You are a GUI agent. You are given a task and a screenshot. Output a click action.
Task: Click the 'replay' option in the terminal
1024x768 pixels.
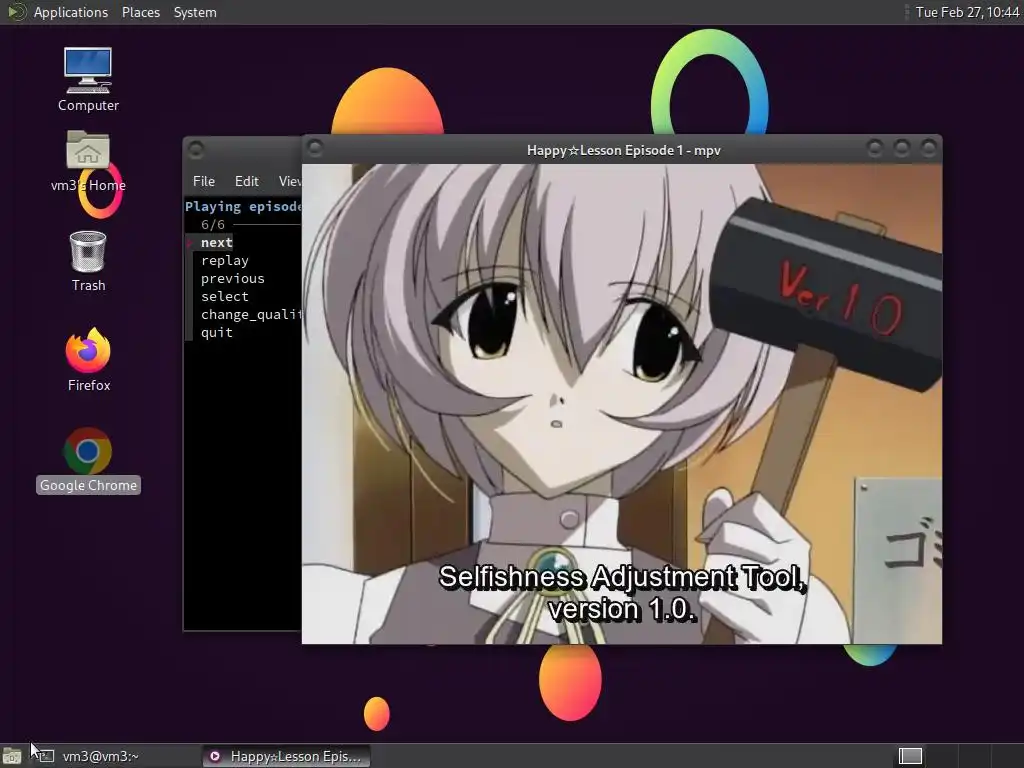[x=225, y=261]
